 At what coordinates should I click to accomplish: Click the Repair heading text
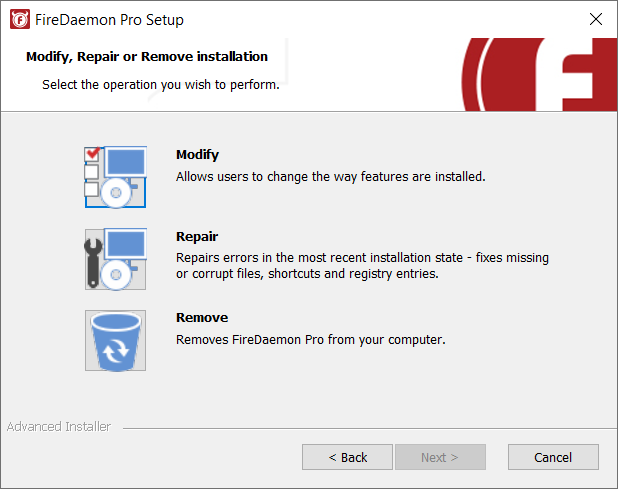197,236
